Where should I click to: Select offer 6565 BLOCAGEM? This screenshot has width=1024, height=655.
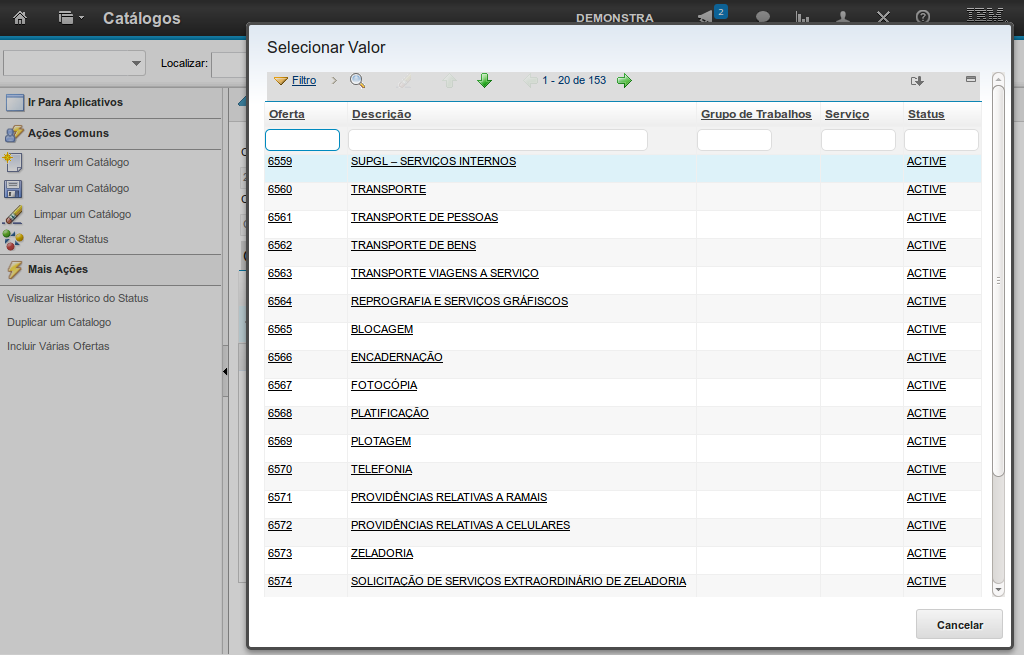280,329
